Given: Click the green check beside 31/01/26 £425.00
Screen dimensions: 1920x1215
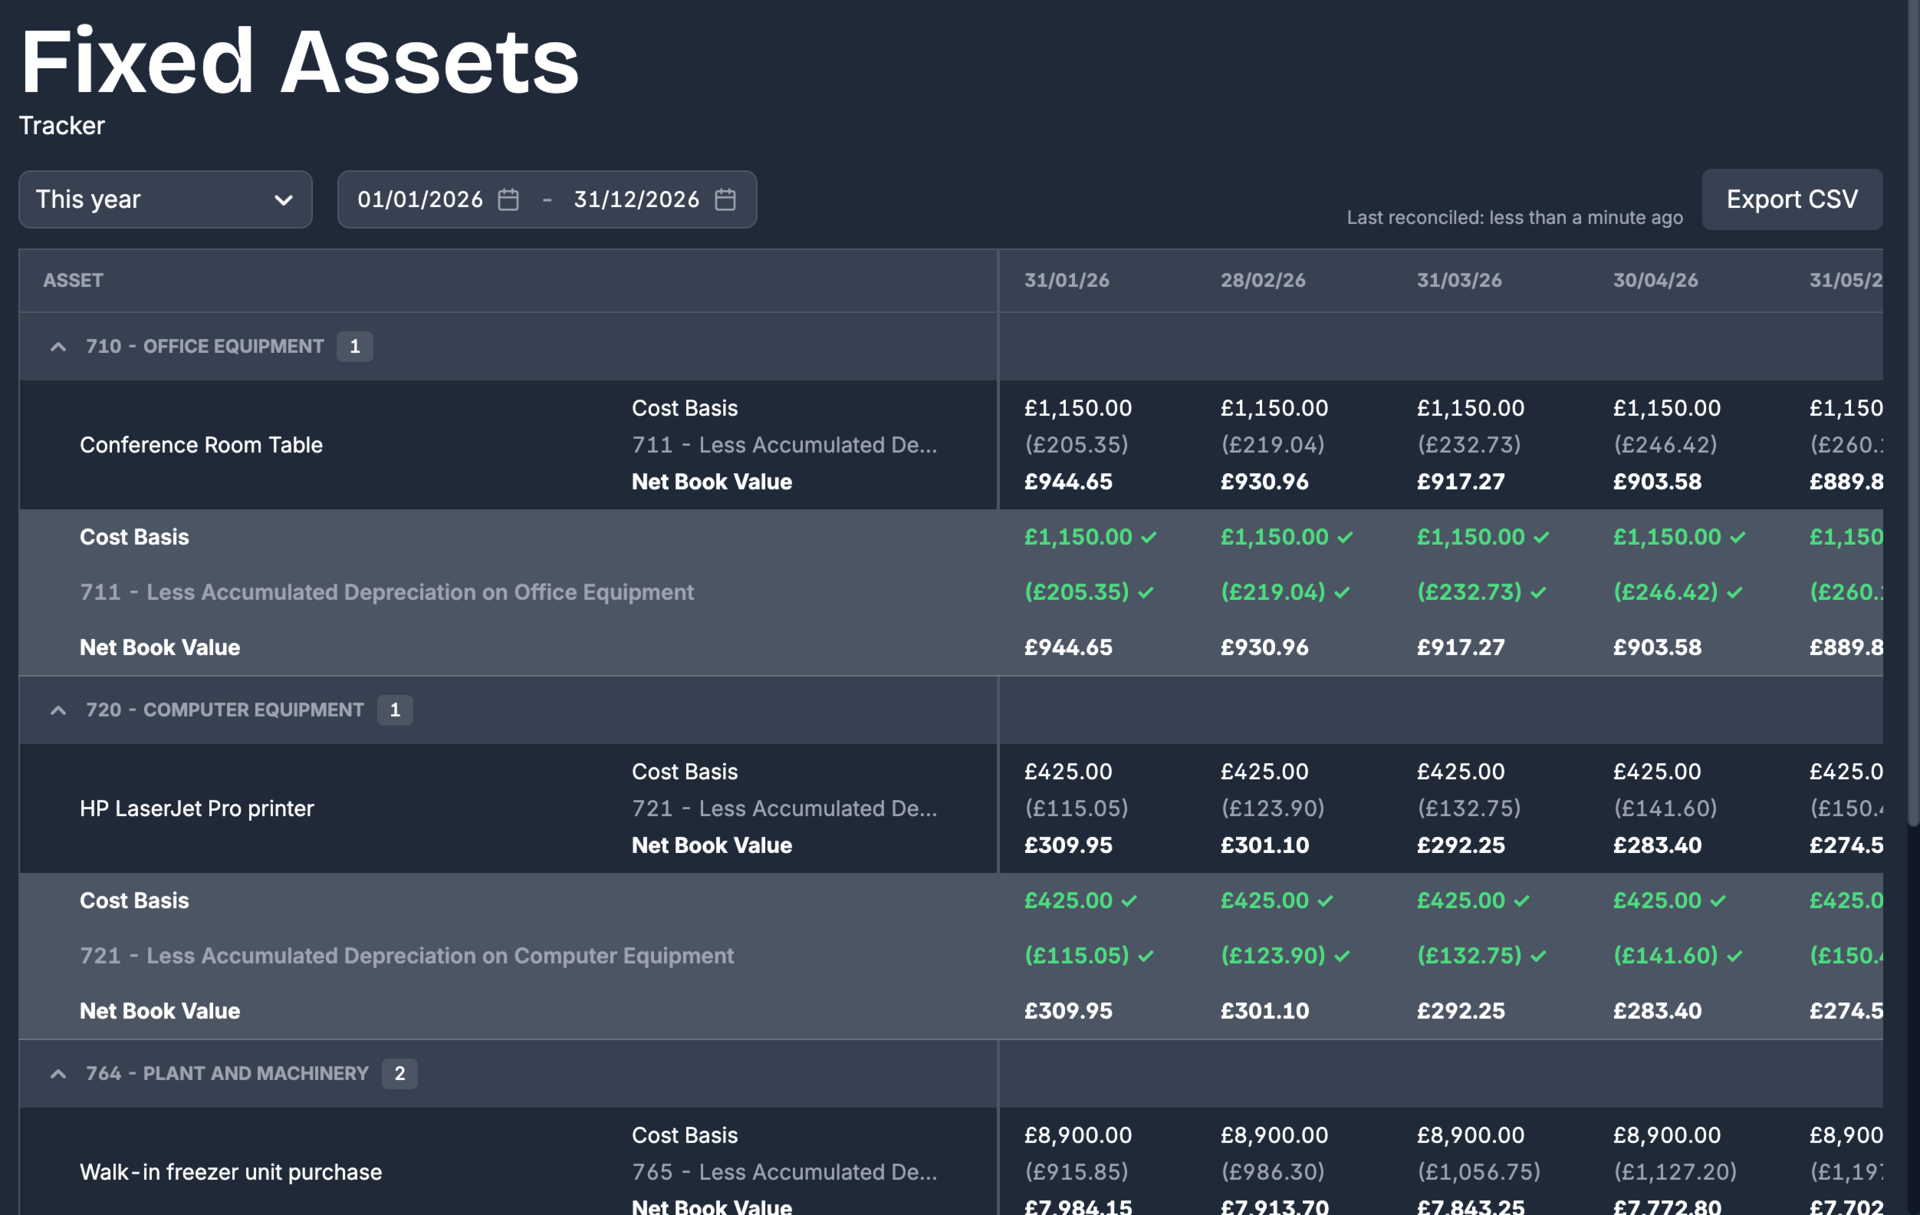Looking at the screenshot, I should pyautogui.click(x=1129, y=901).
